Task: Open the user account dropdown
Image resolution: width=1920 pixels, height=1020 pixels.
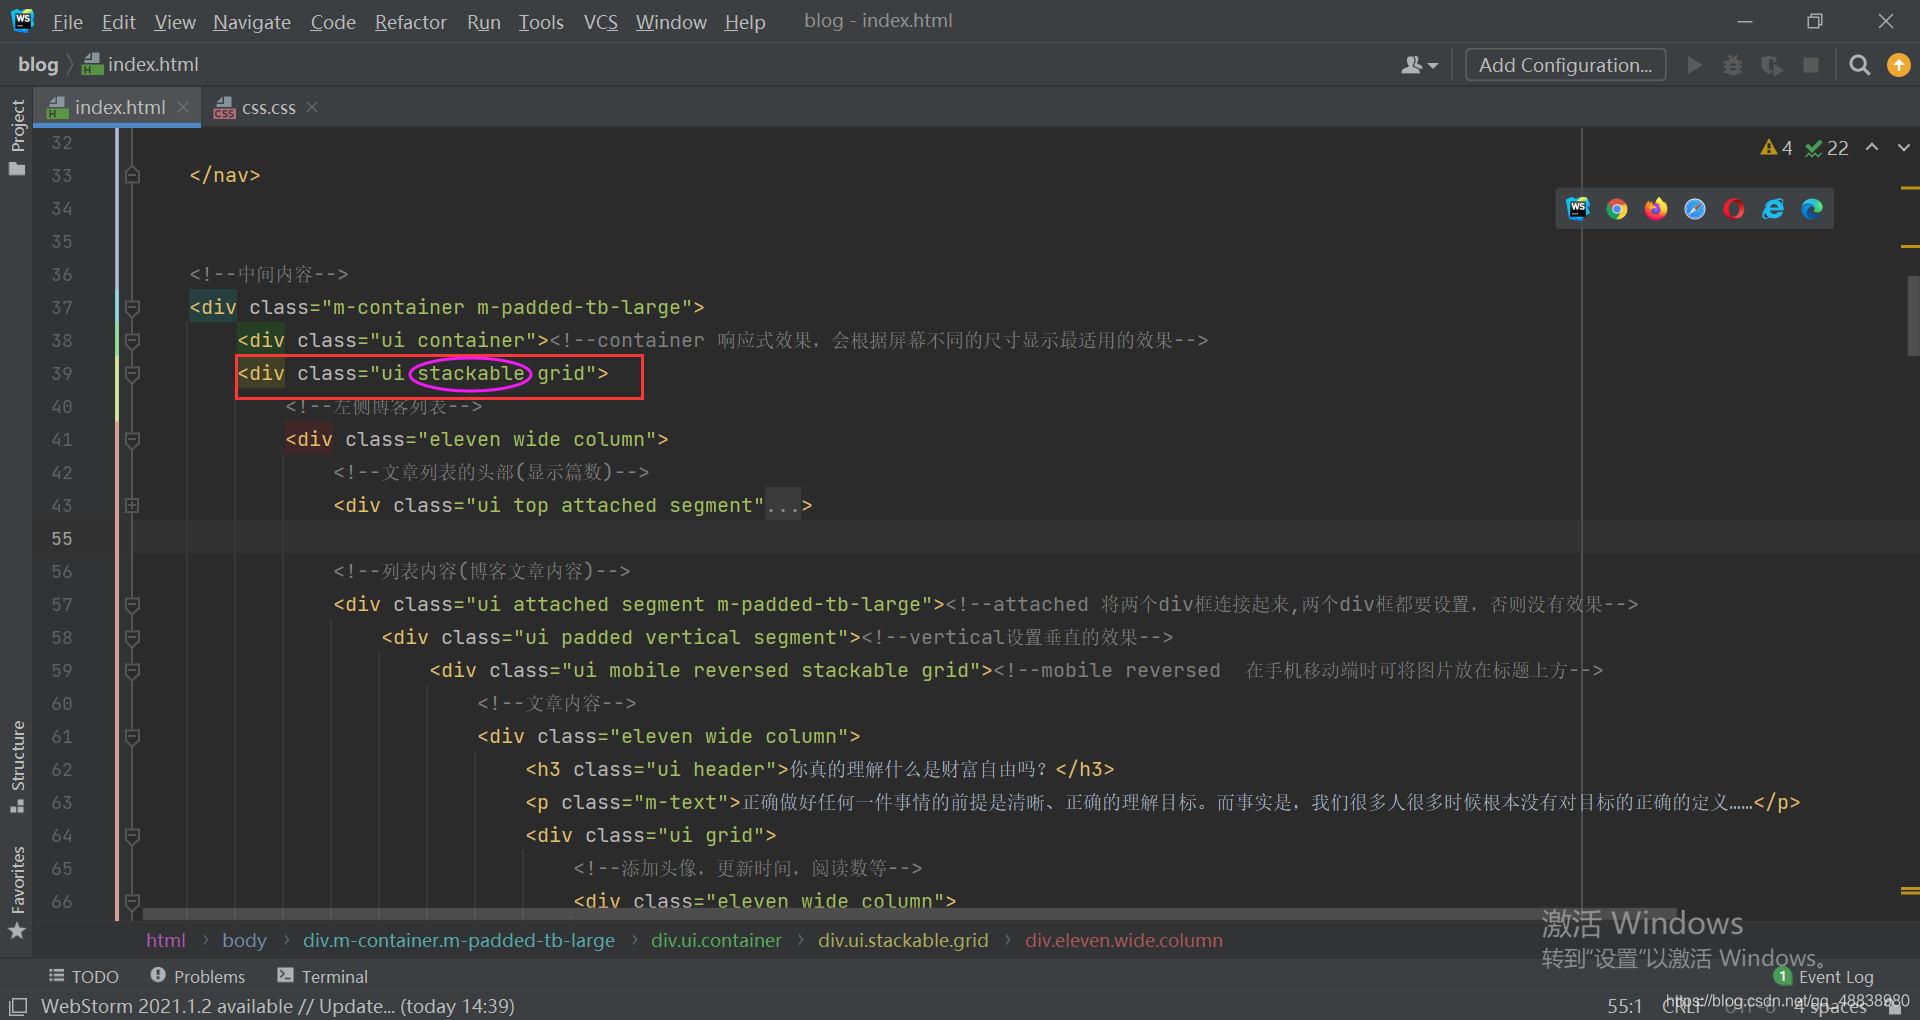Action: [x=1419, y=65]
